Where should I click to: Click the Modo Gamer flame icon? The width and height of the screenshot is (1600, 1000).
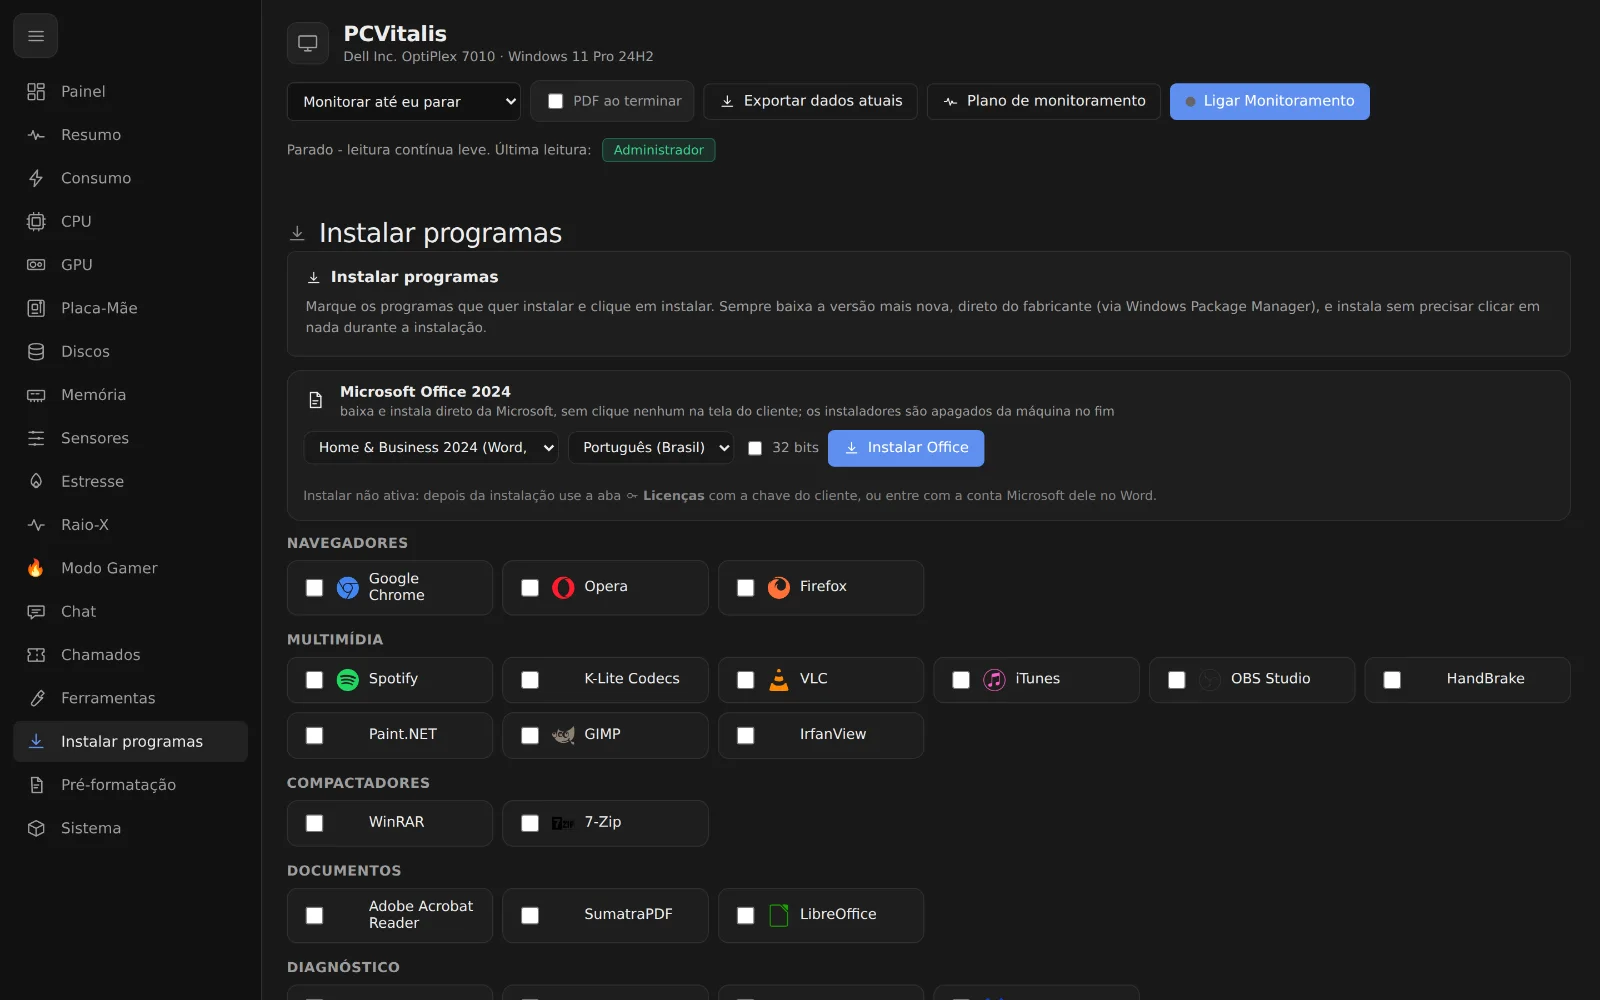[x=36, y=568]
